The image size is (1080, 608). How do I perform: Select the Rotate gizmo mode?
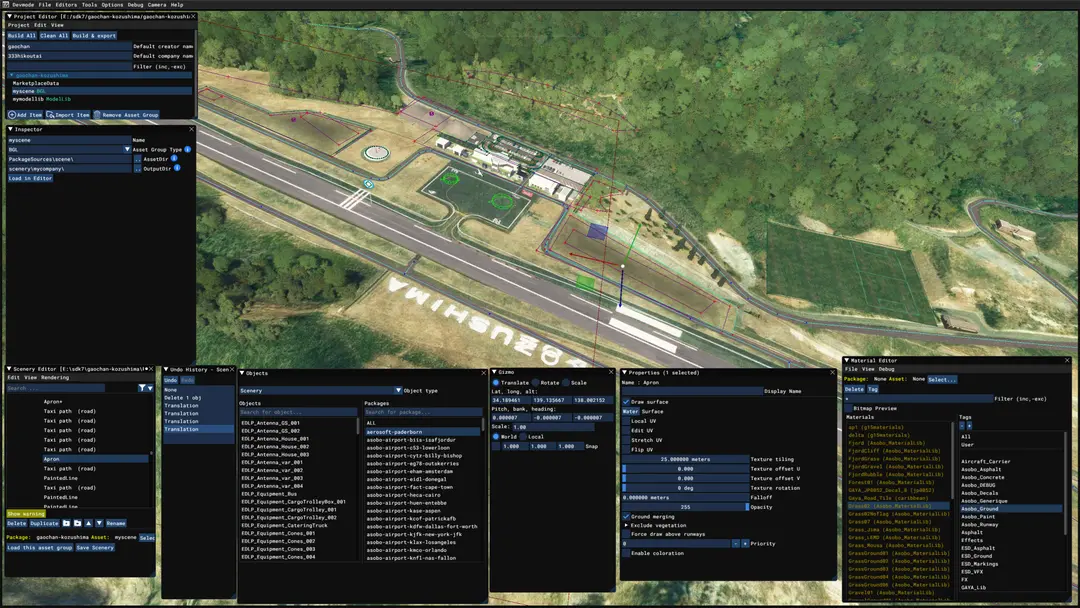point(535,382)
